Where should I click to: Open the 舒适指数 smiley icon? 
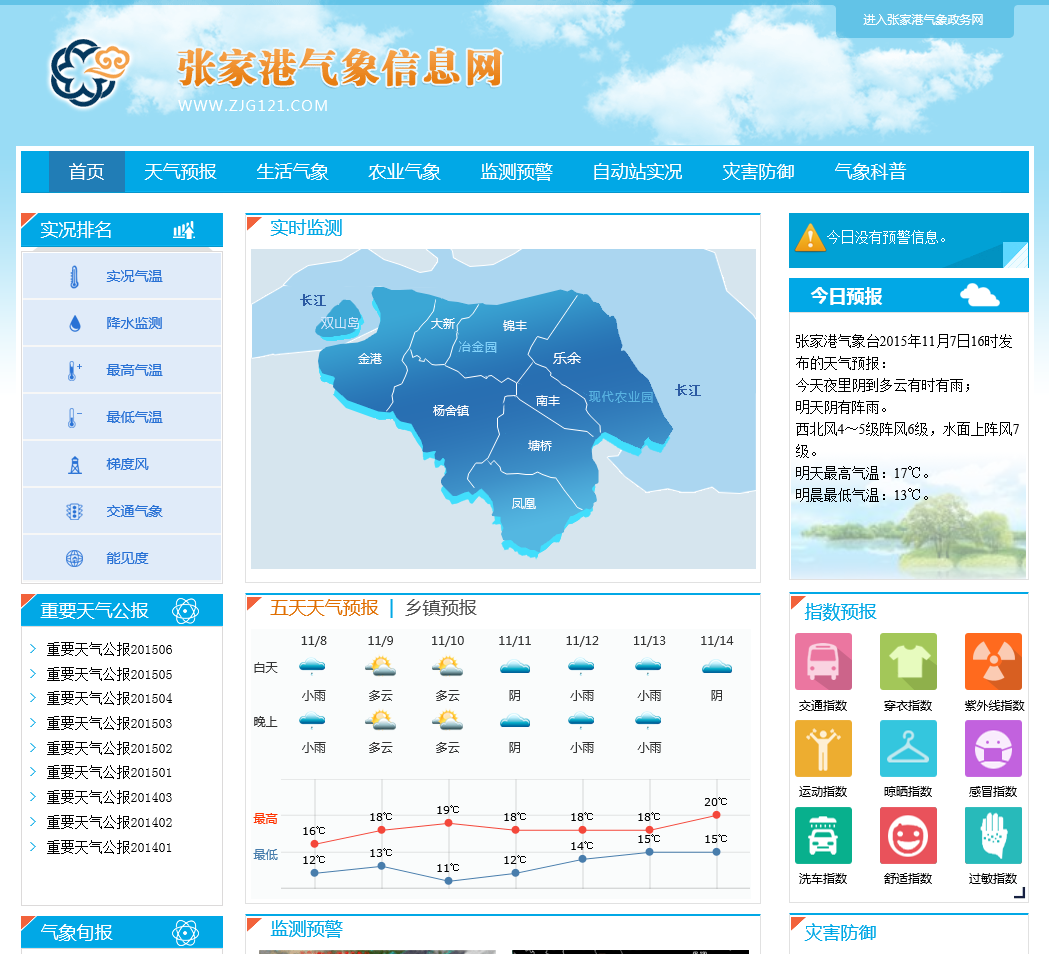[908, 836]
